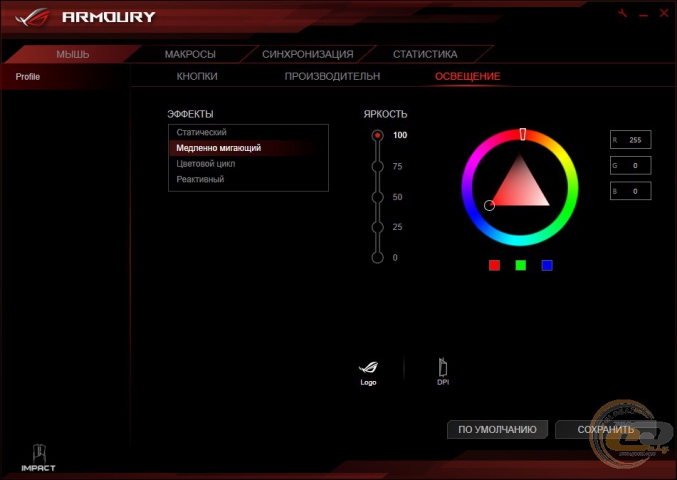Click the hue marker on color wheel
677x480 pixels.
tap(522, 134)
